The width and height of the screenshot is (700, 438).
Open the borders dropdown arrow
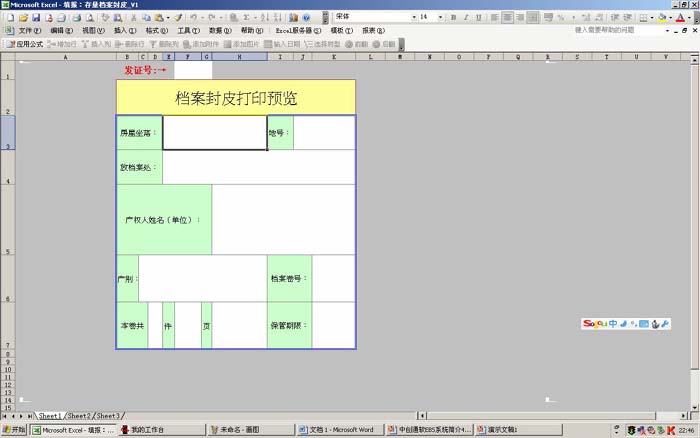coord(651,17)
